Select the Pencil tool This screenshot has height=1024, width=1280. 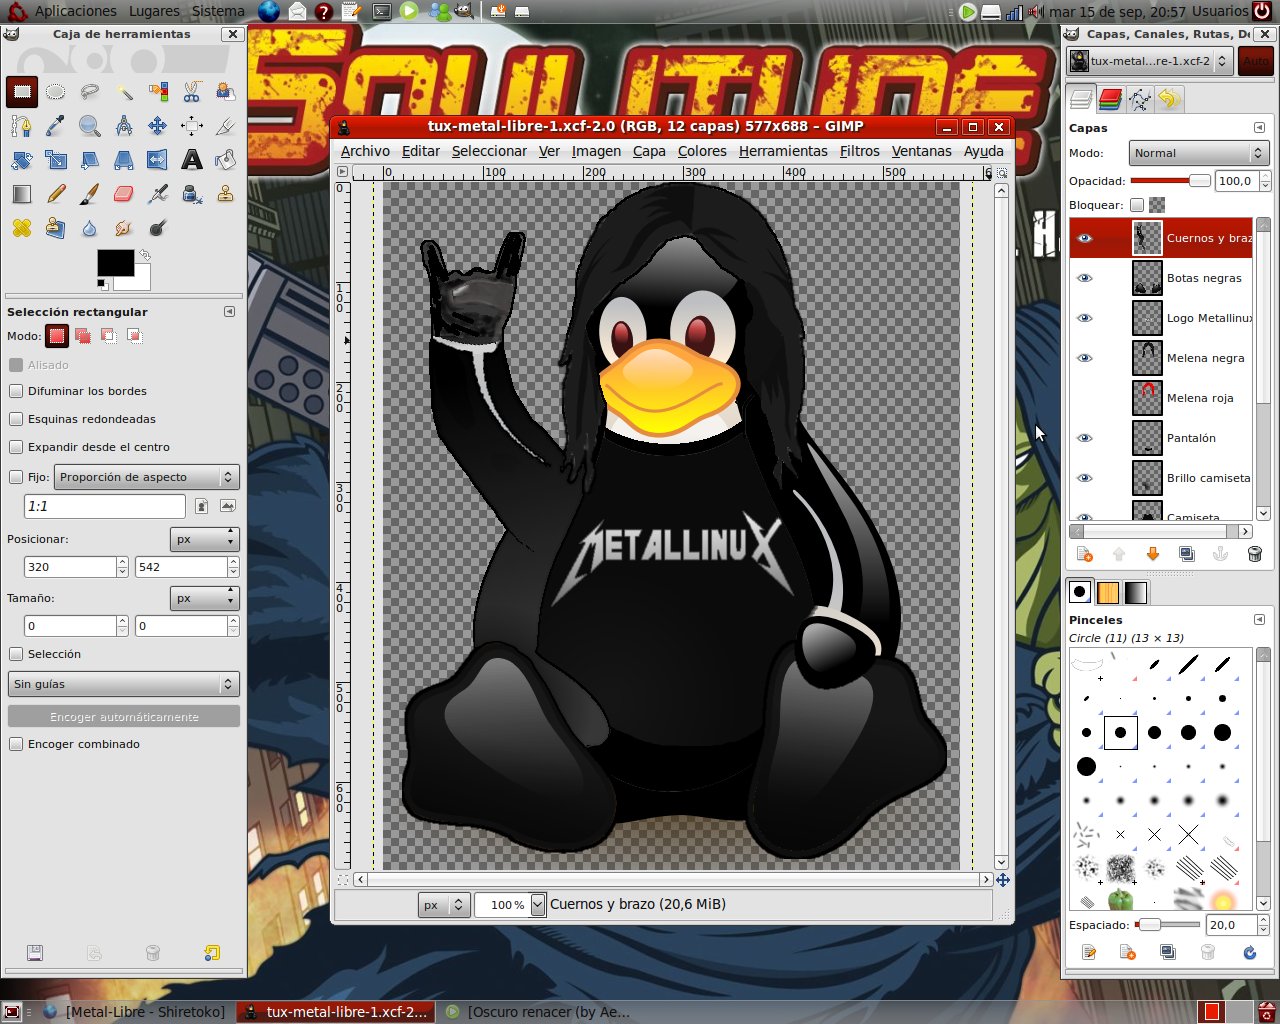56,194
